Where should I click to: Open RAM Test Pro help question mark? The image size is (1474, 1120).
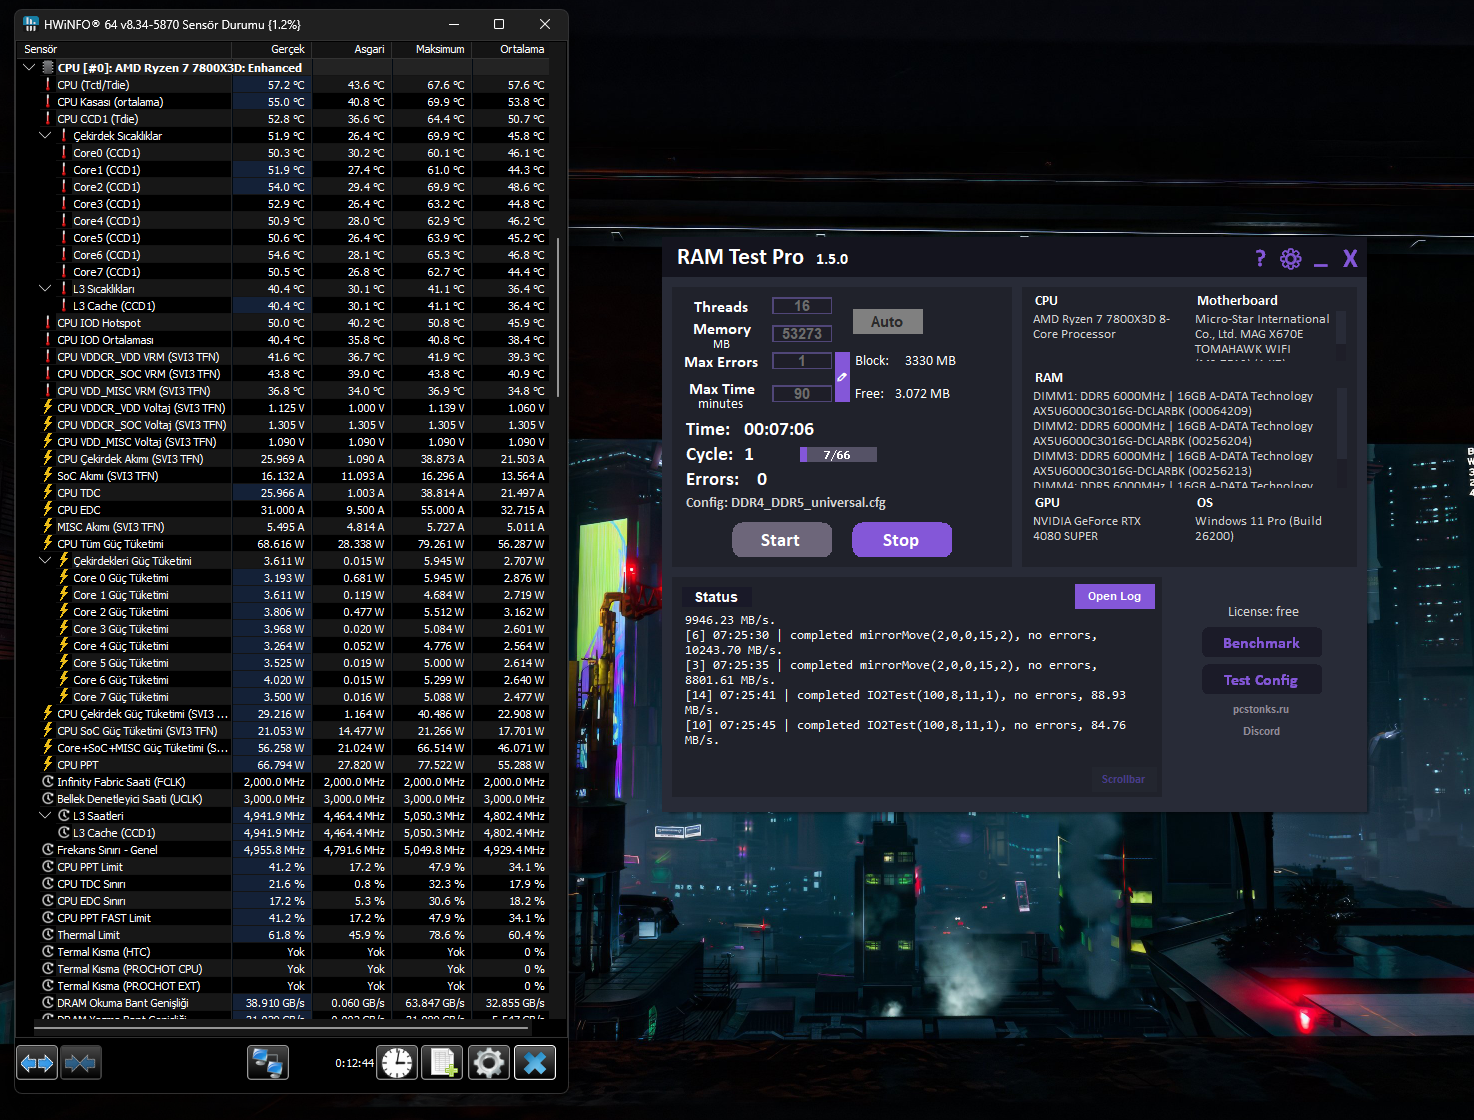point(1260,259)
